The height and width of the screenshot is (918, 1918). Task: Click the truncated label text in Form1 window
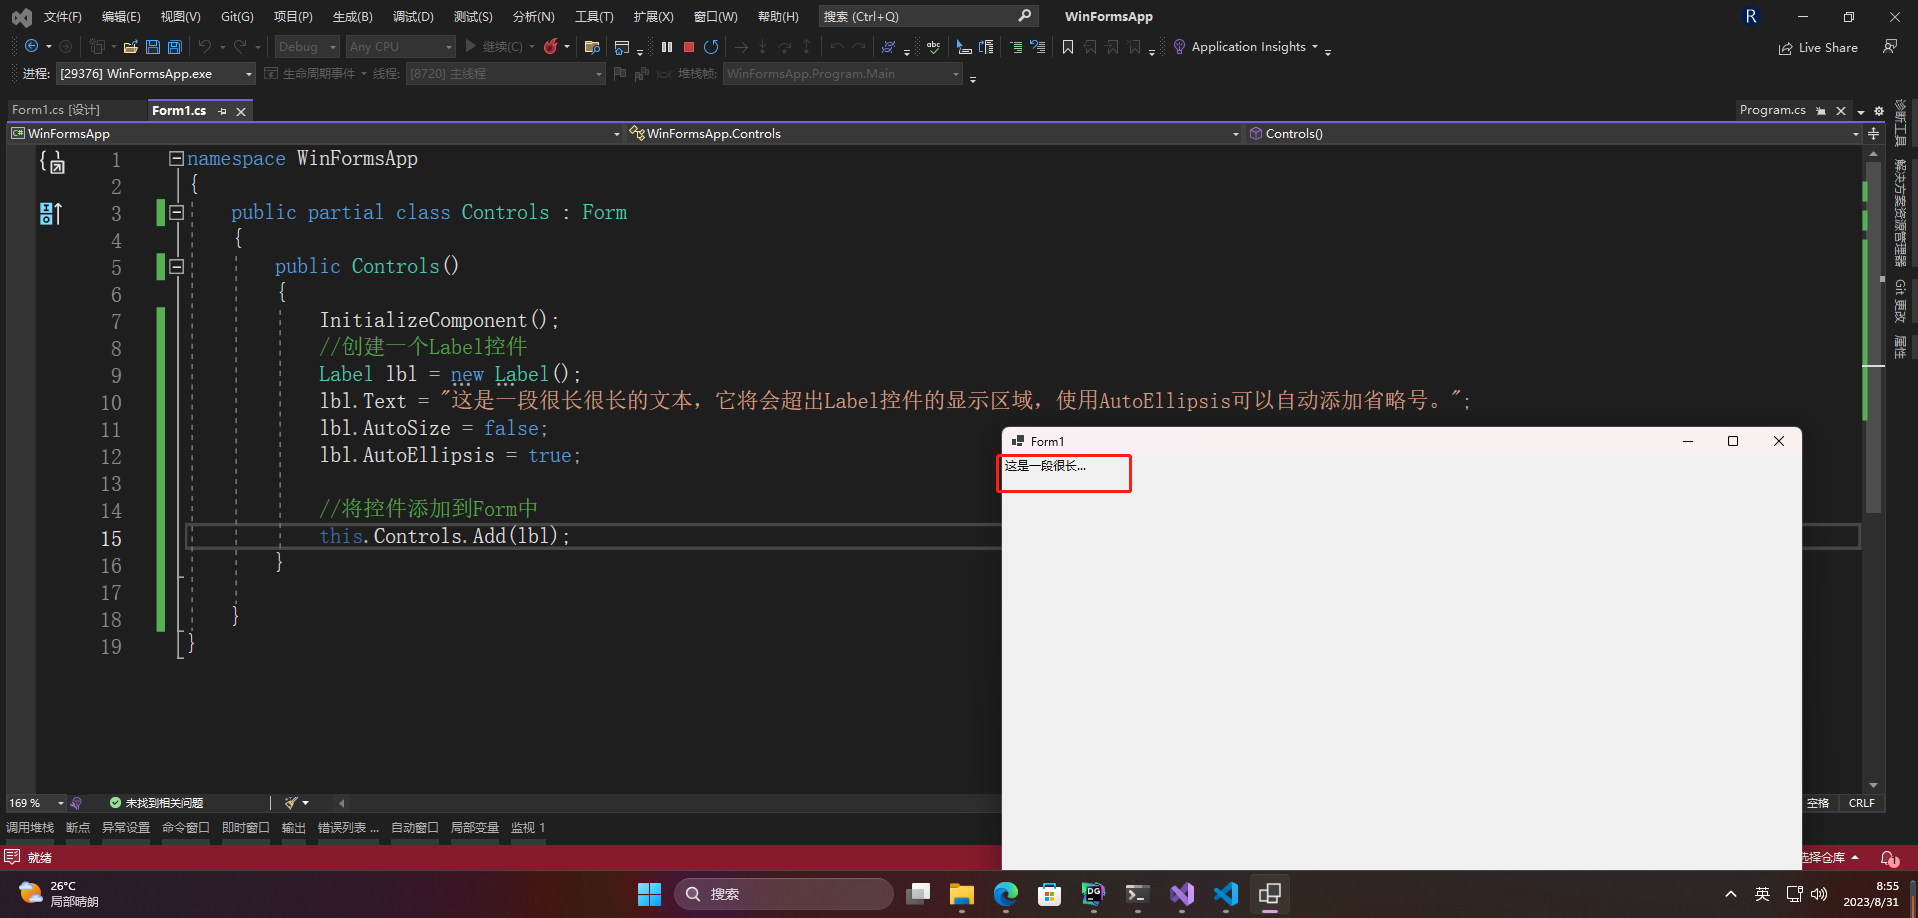(x=1045, y=466)
